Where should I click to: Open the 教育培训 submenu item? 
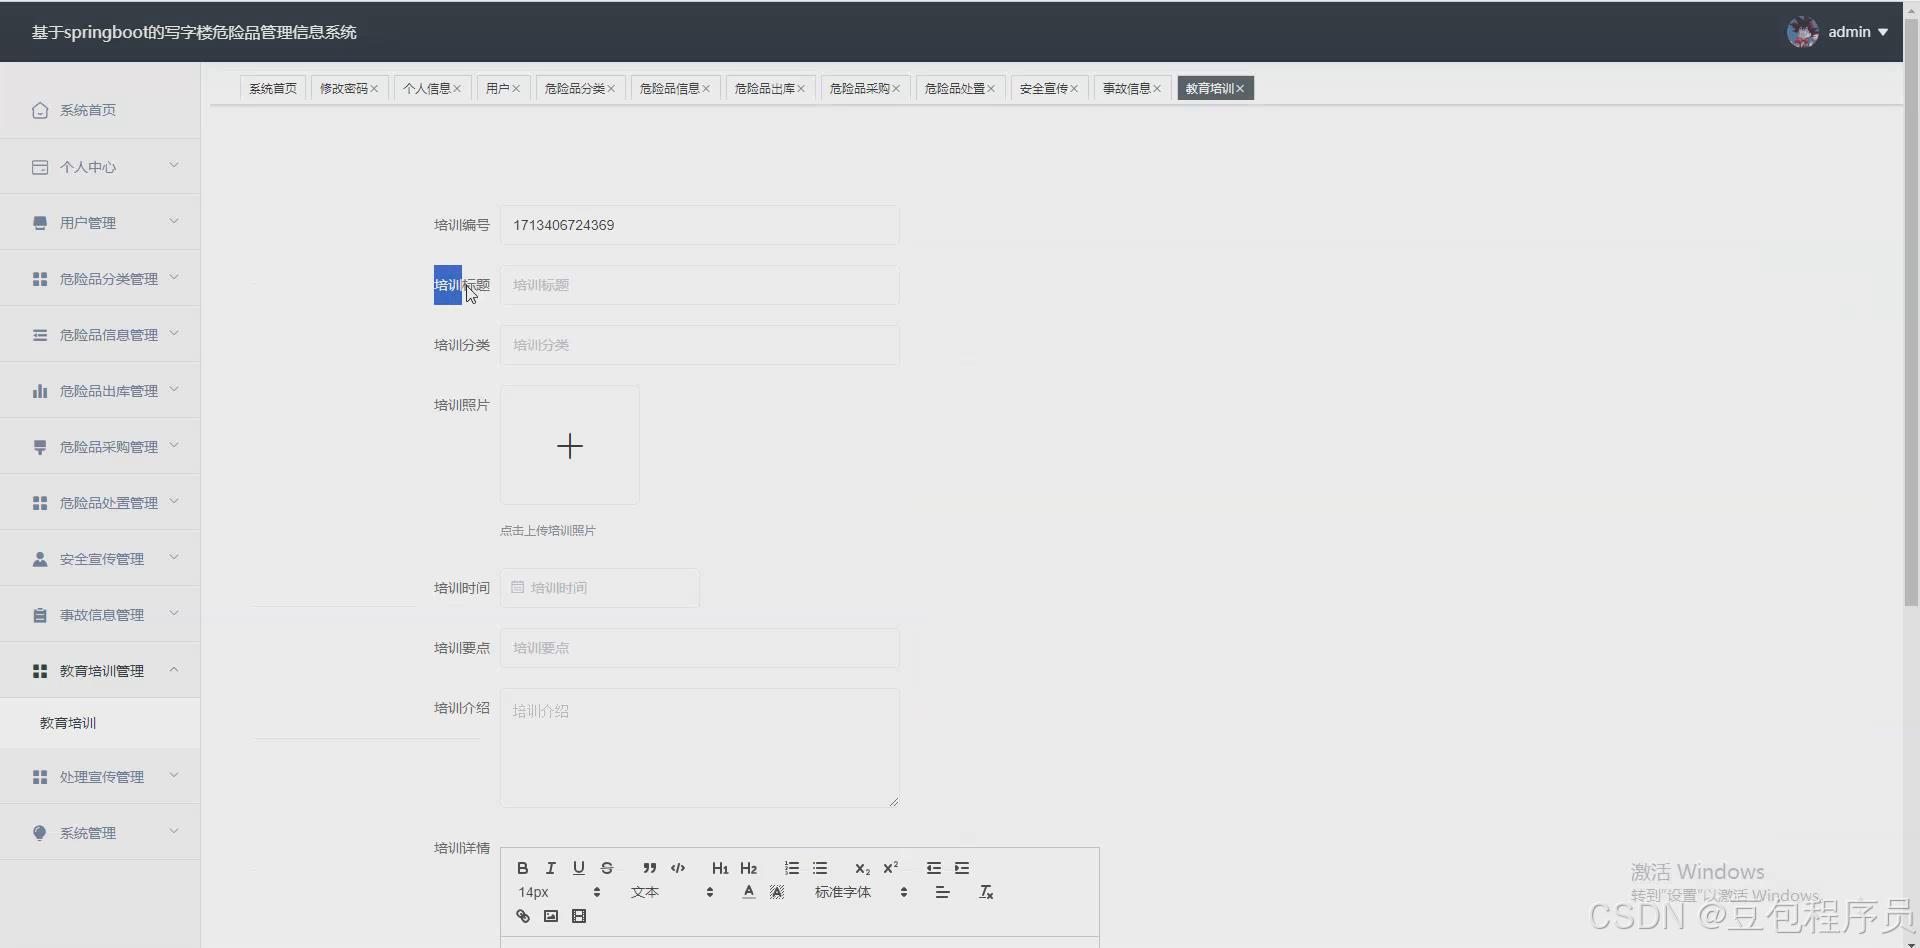pos(100,723)
